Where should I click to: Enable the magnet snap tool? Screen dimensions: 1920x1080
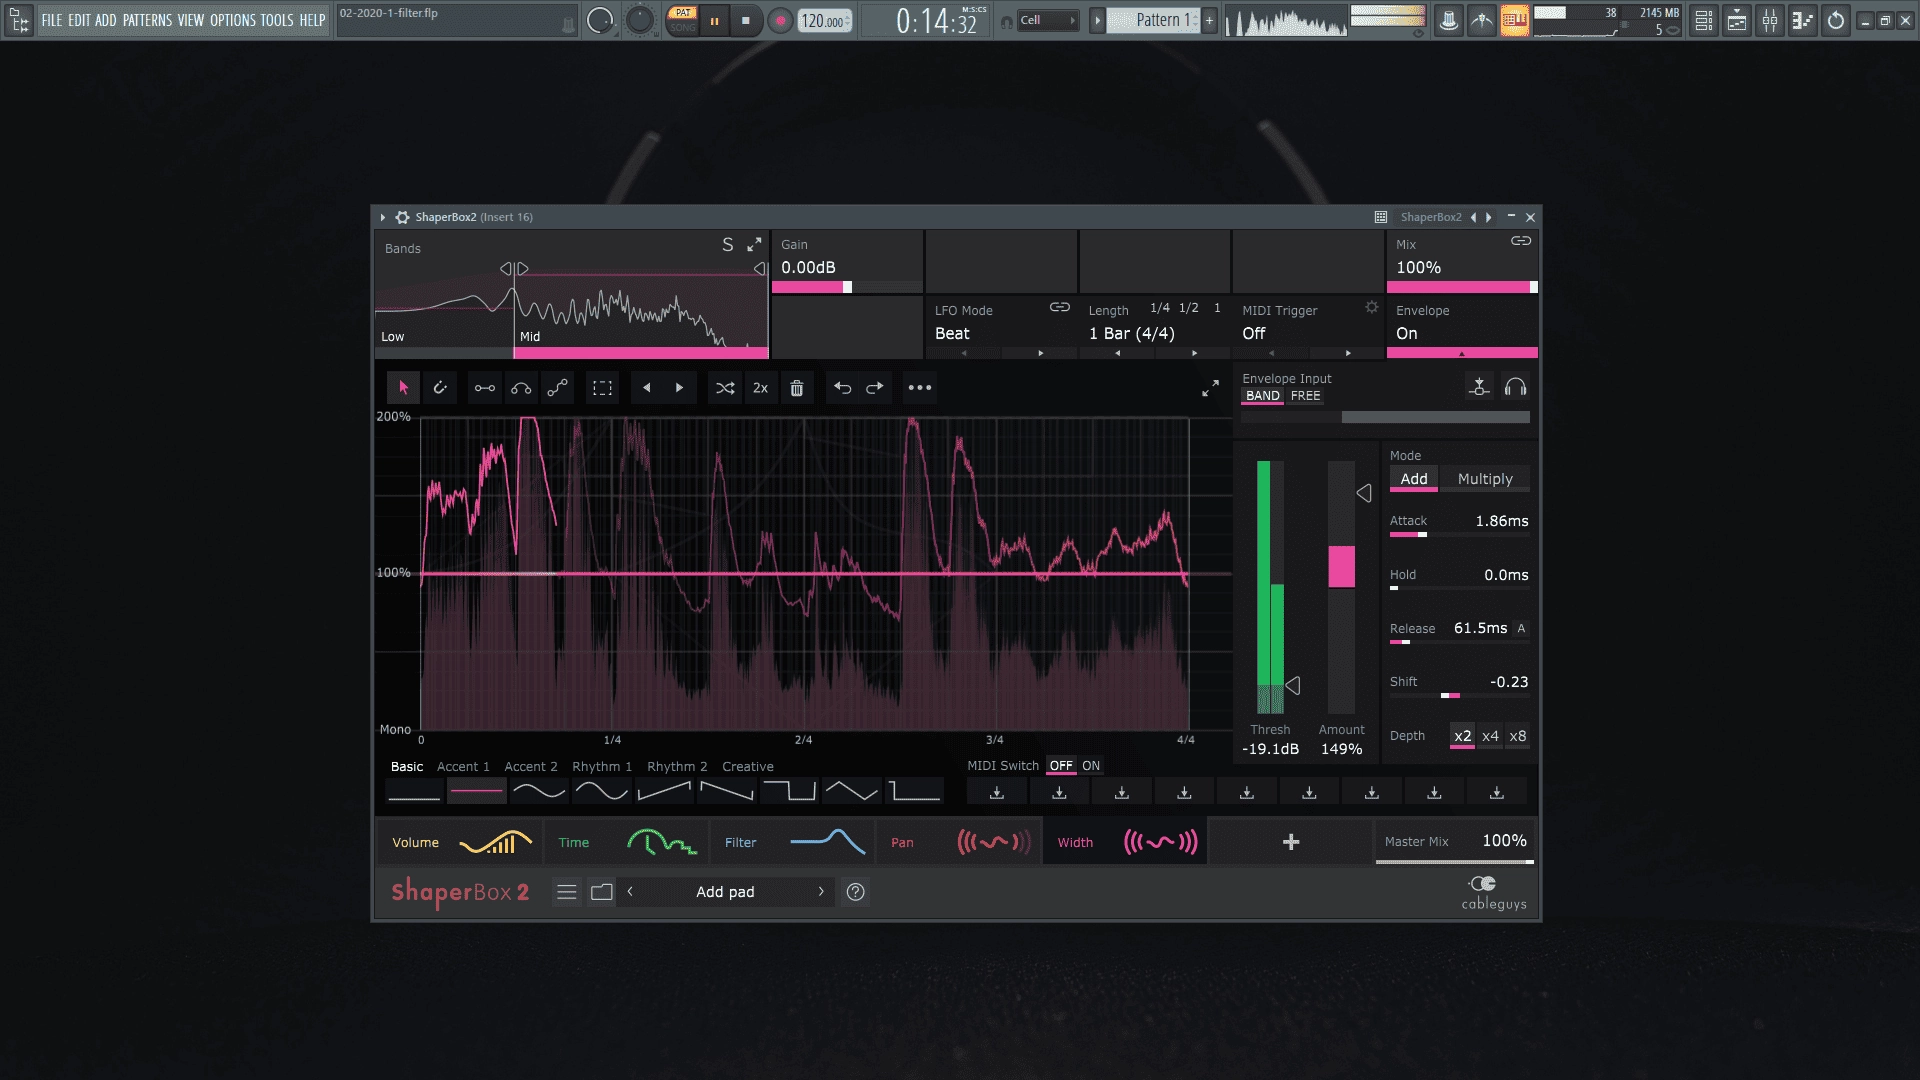(x=440, y=388)
